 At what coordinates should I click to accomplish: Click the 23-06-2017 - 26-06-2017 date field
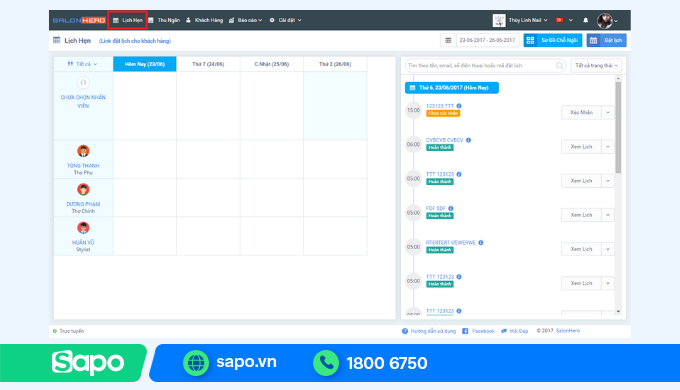coord(487,40)
